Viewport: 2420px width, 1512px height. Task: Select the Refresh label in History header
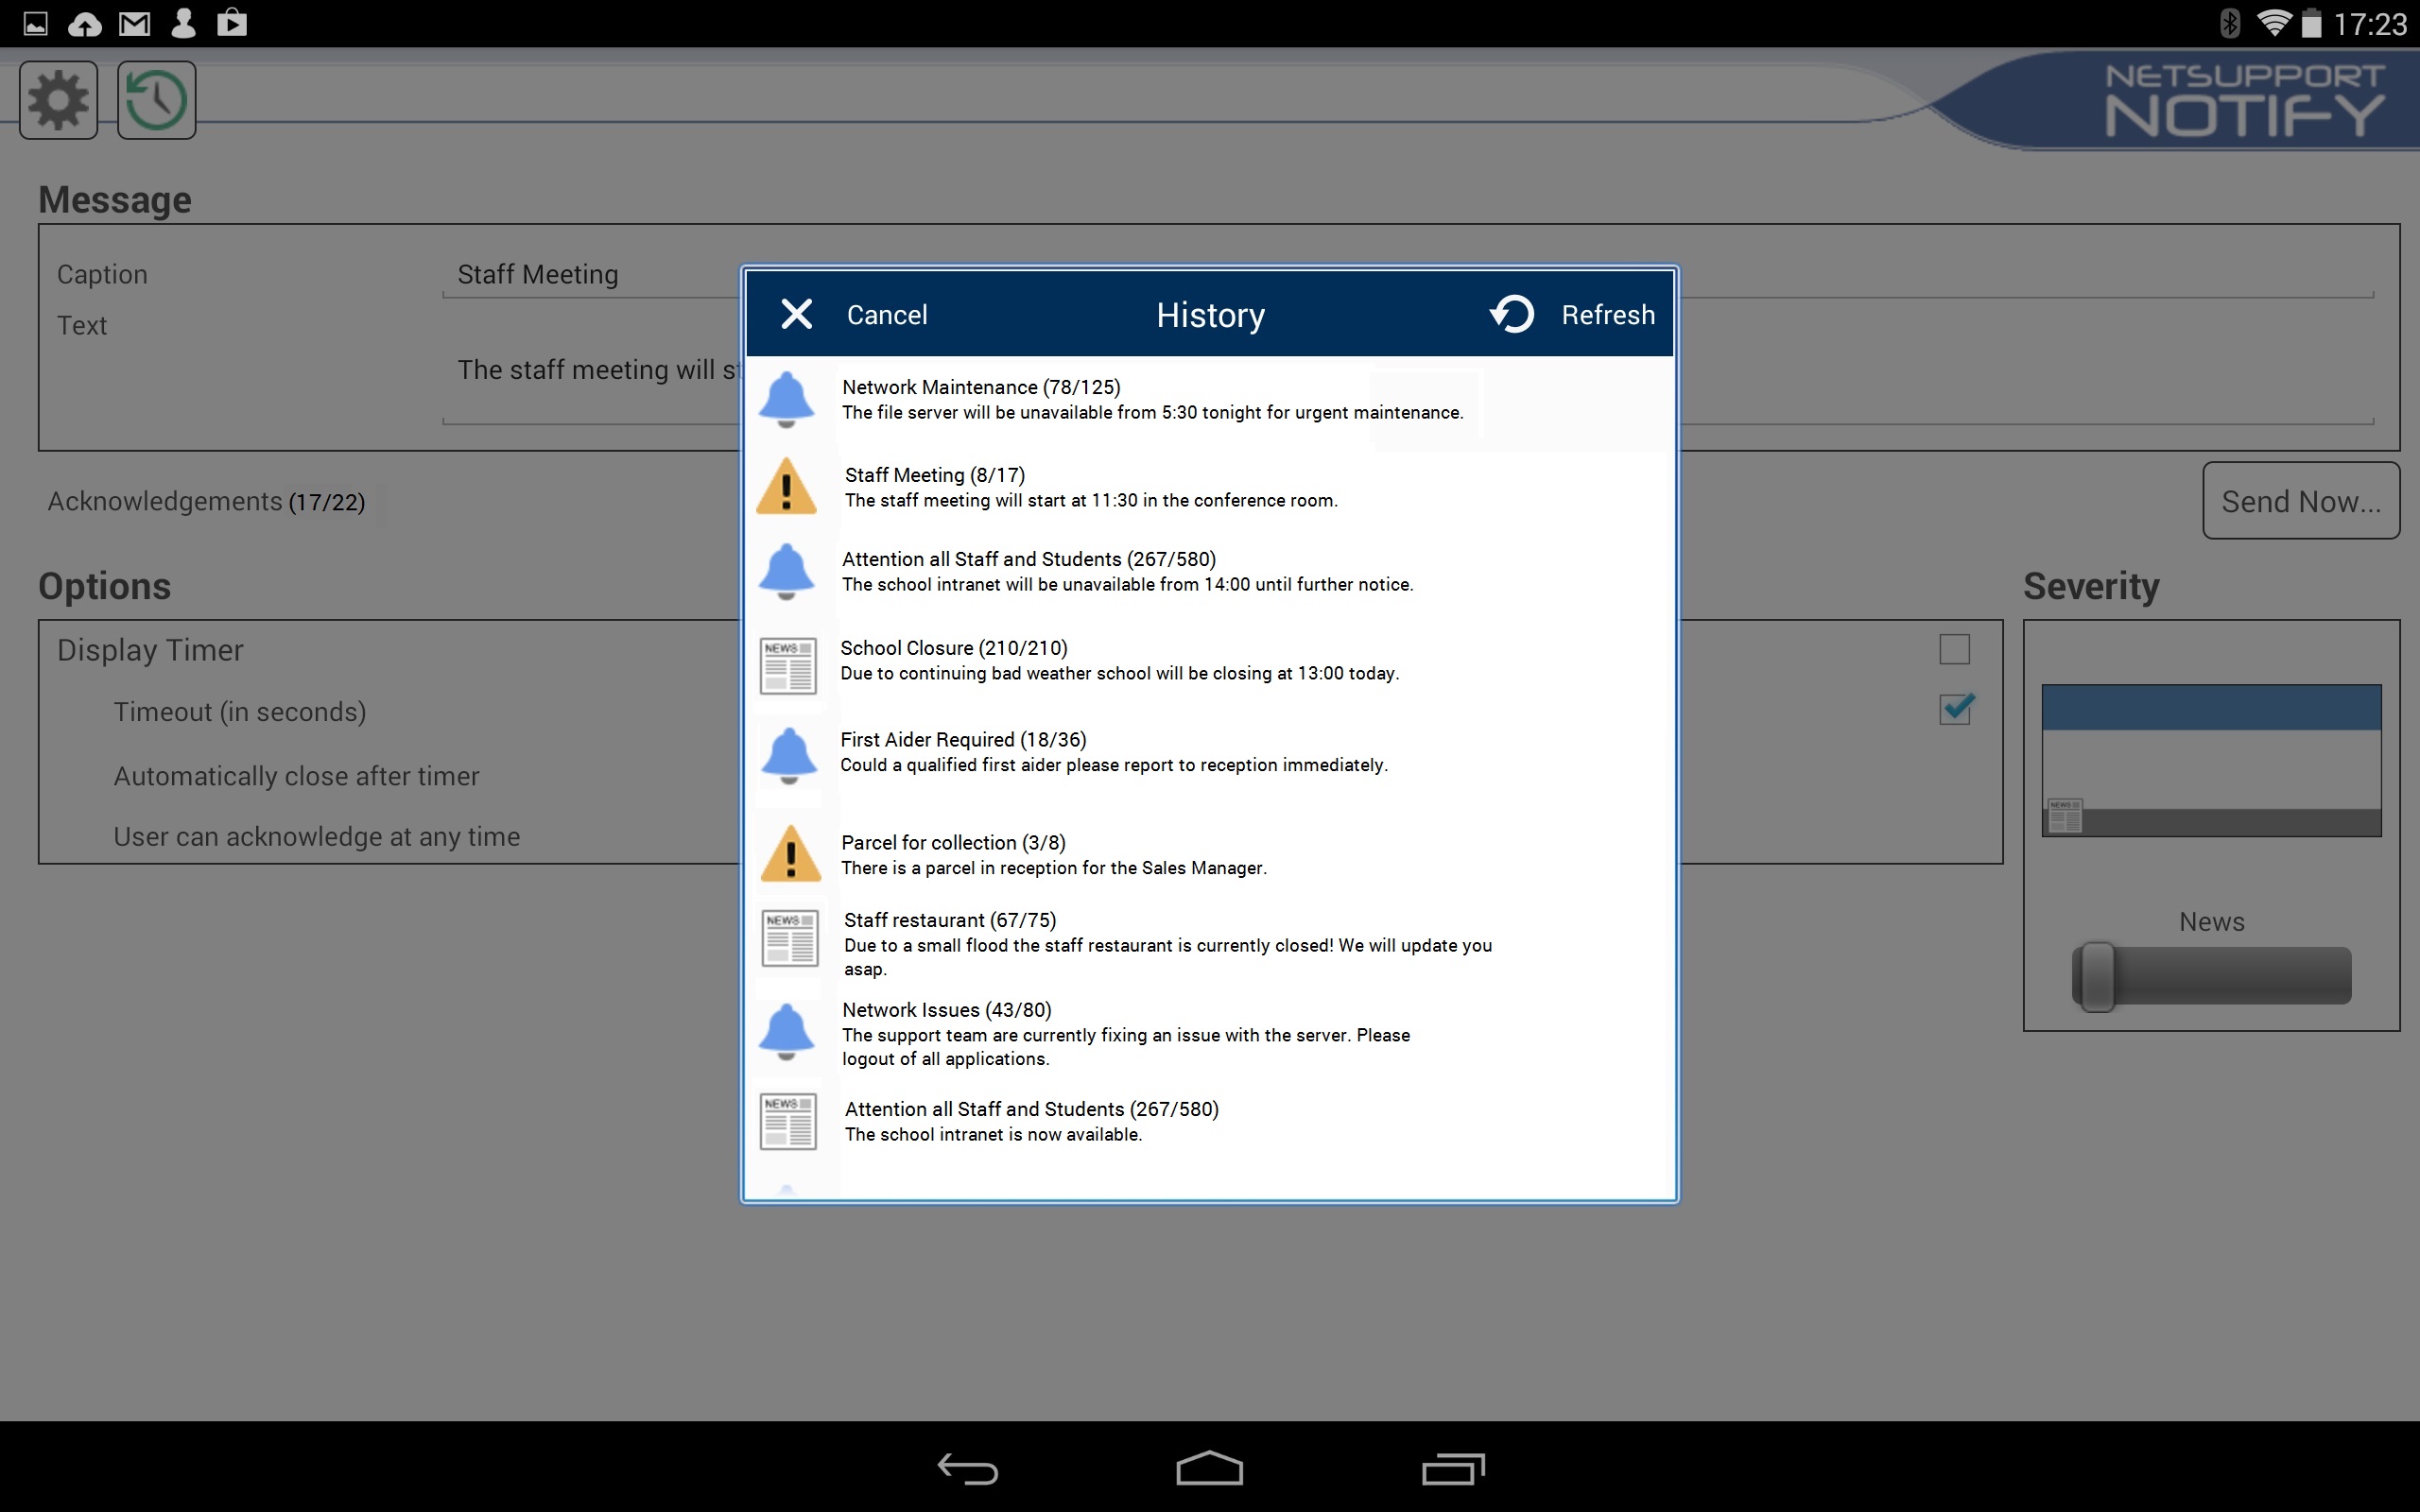point(1607,314)
